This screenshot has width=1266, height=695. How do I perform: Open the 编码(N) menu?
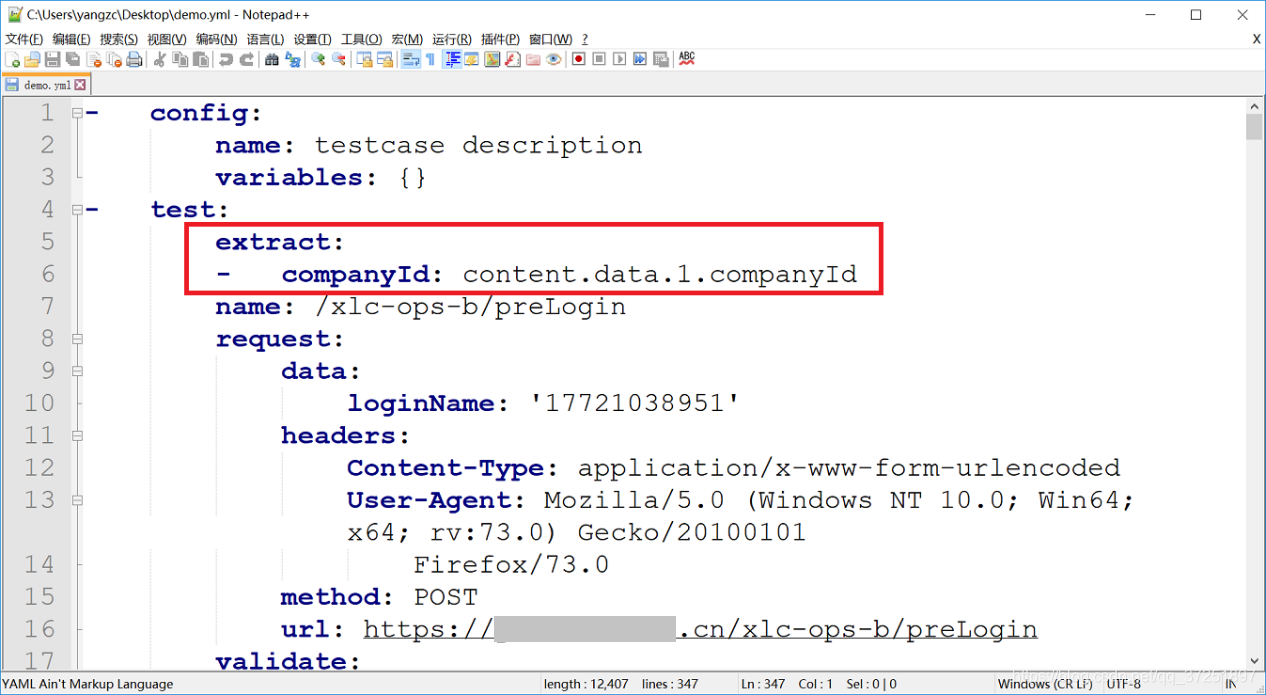point(216,39)
